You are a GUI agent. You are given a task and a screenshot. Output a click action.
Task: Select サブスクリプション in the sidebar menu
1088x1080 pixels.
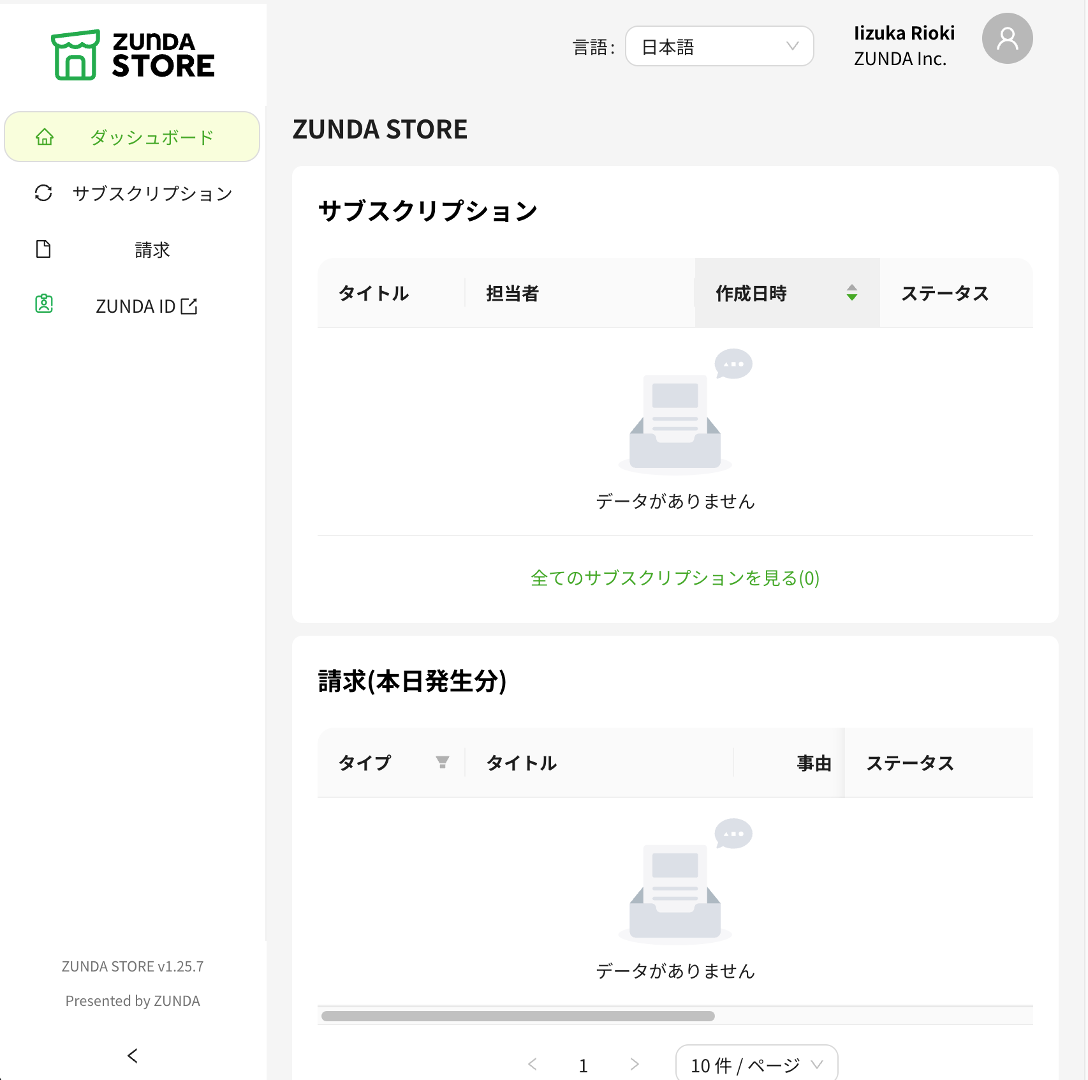pyautogui.click(x=152, y=193)
